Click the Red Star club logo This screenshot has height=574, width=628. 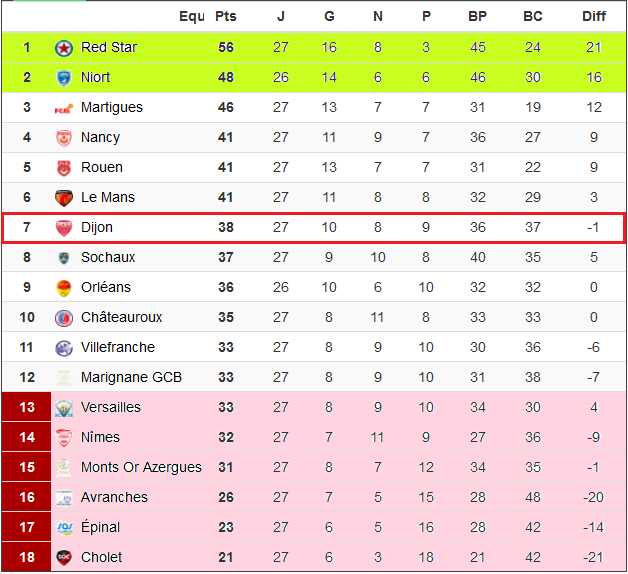(64, 47)
